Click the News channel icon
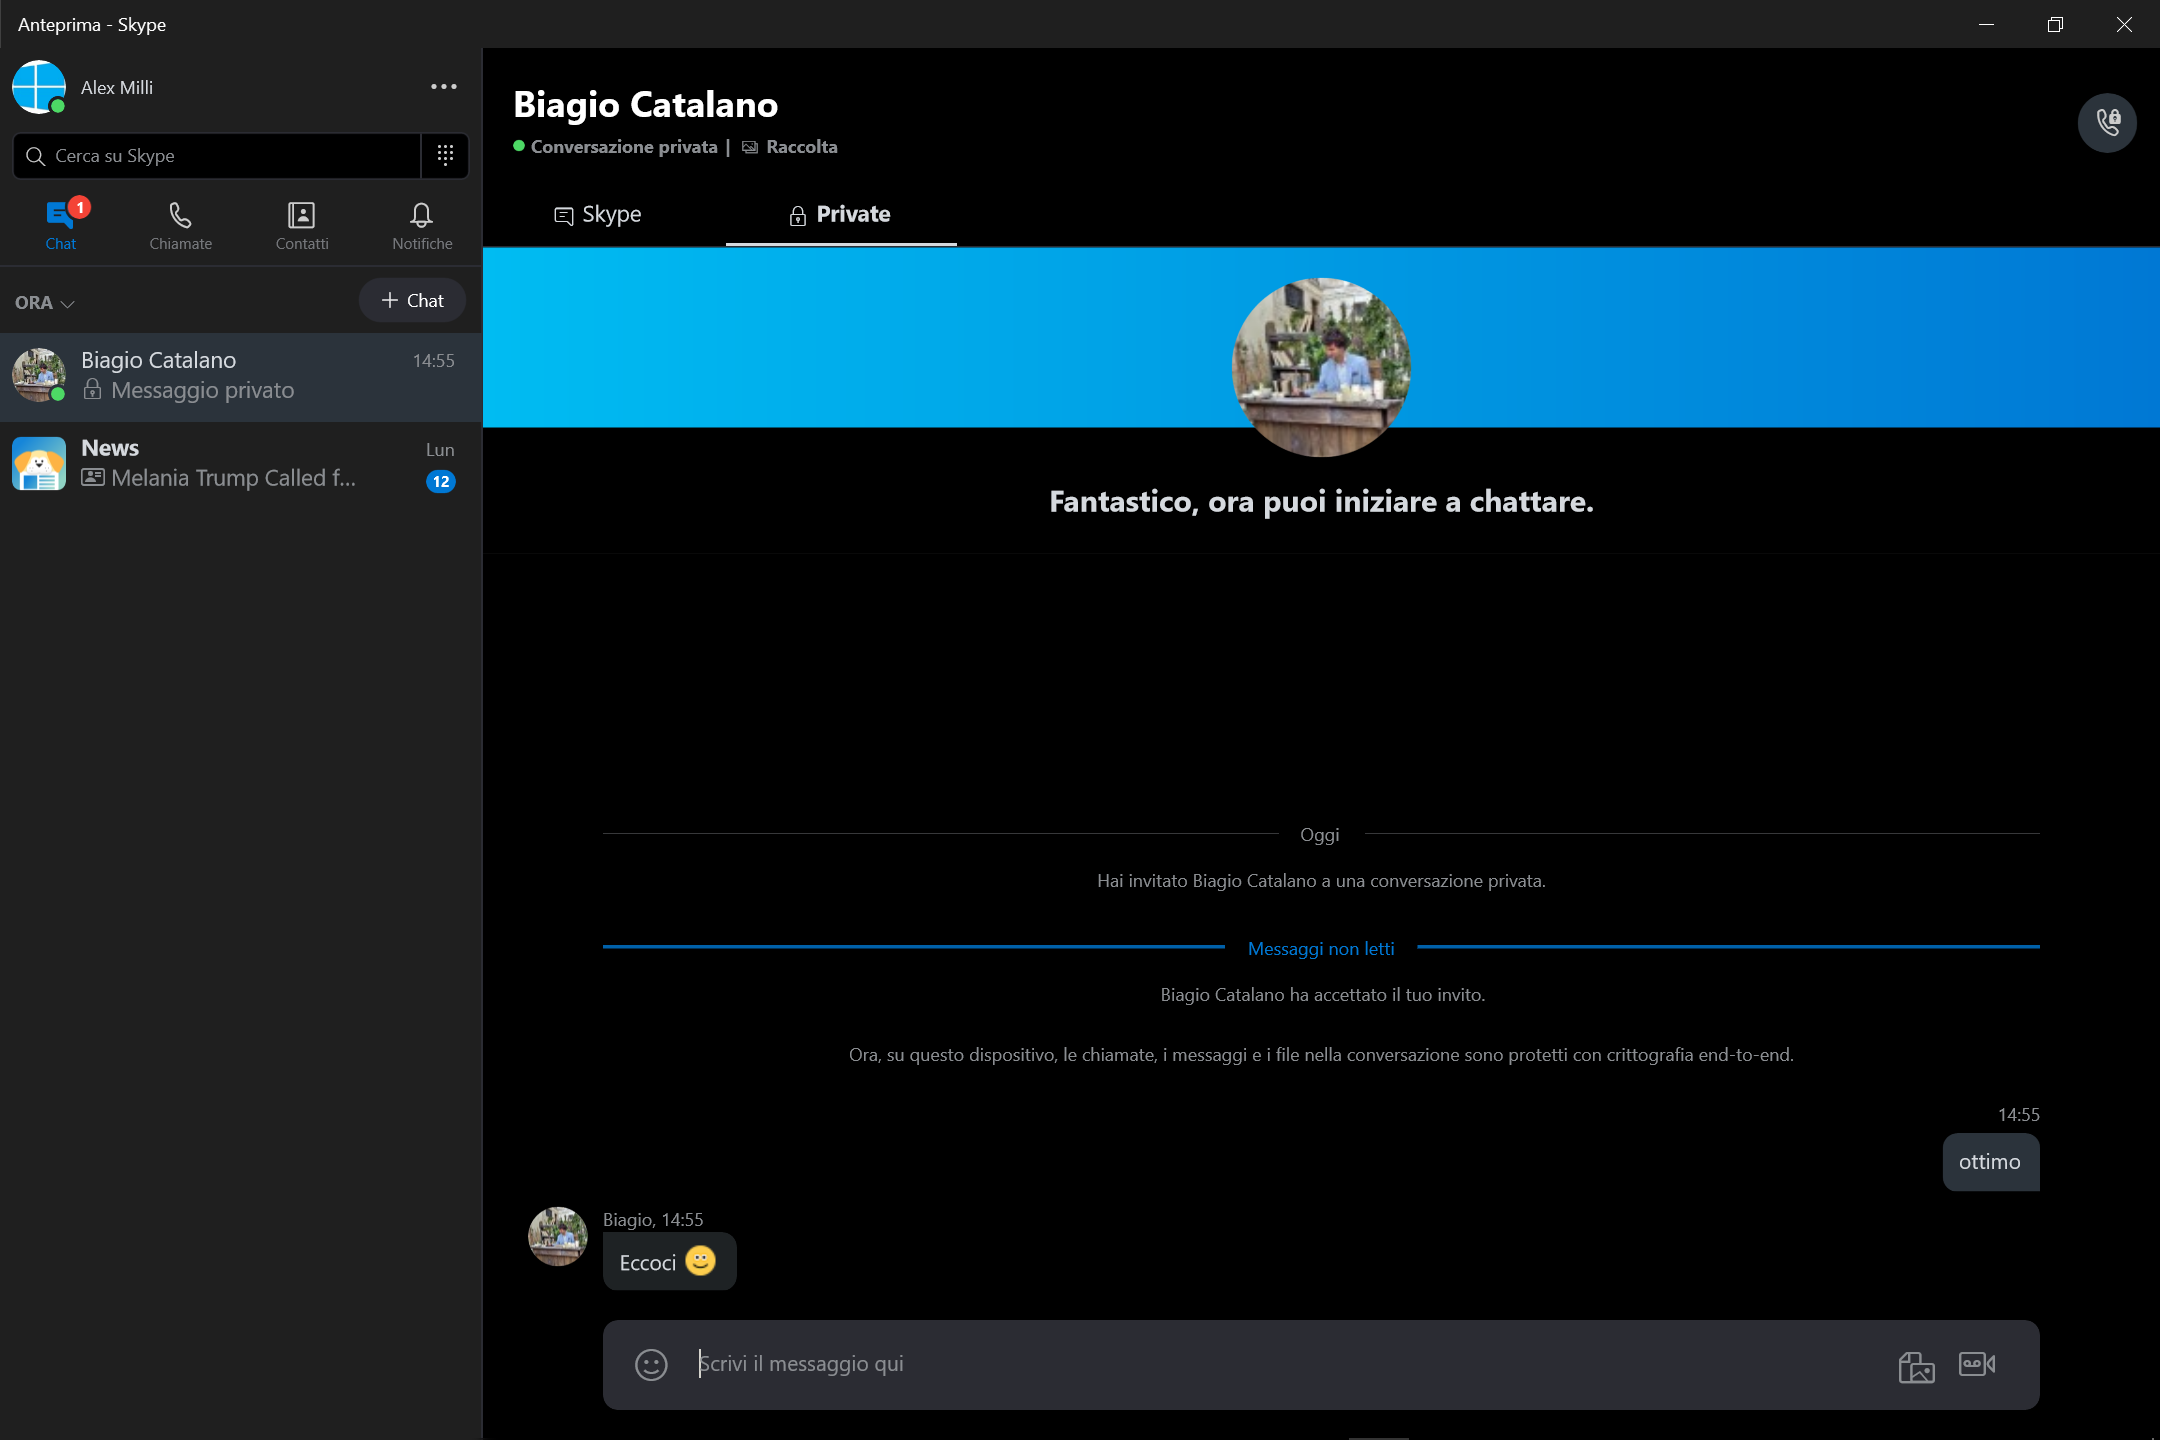 38,463
